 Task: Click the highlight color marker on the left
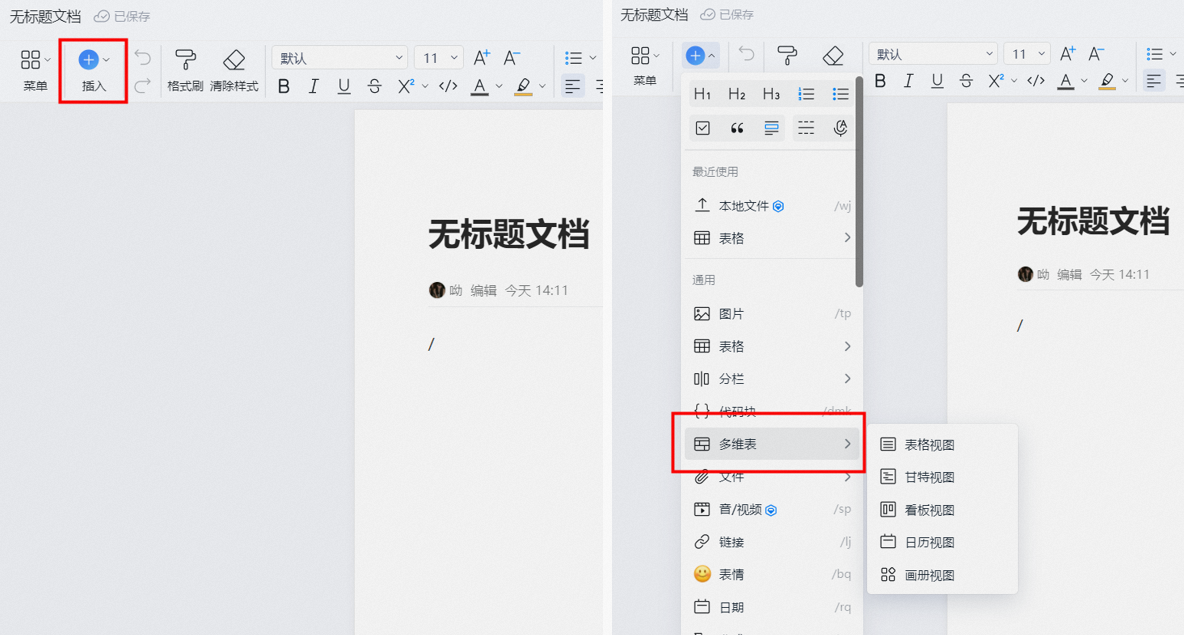click(523, 87)
